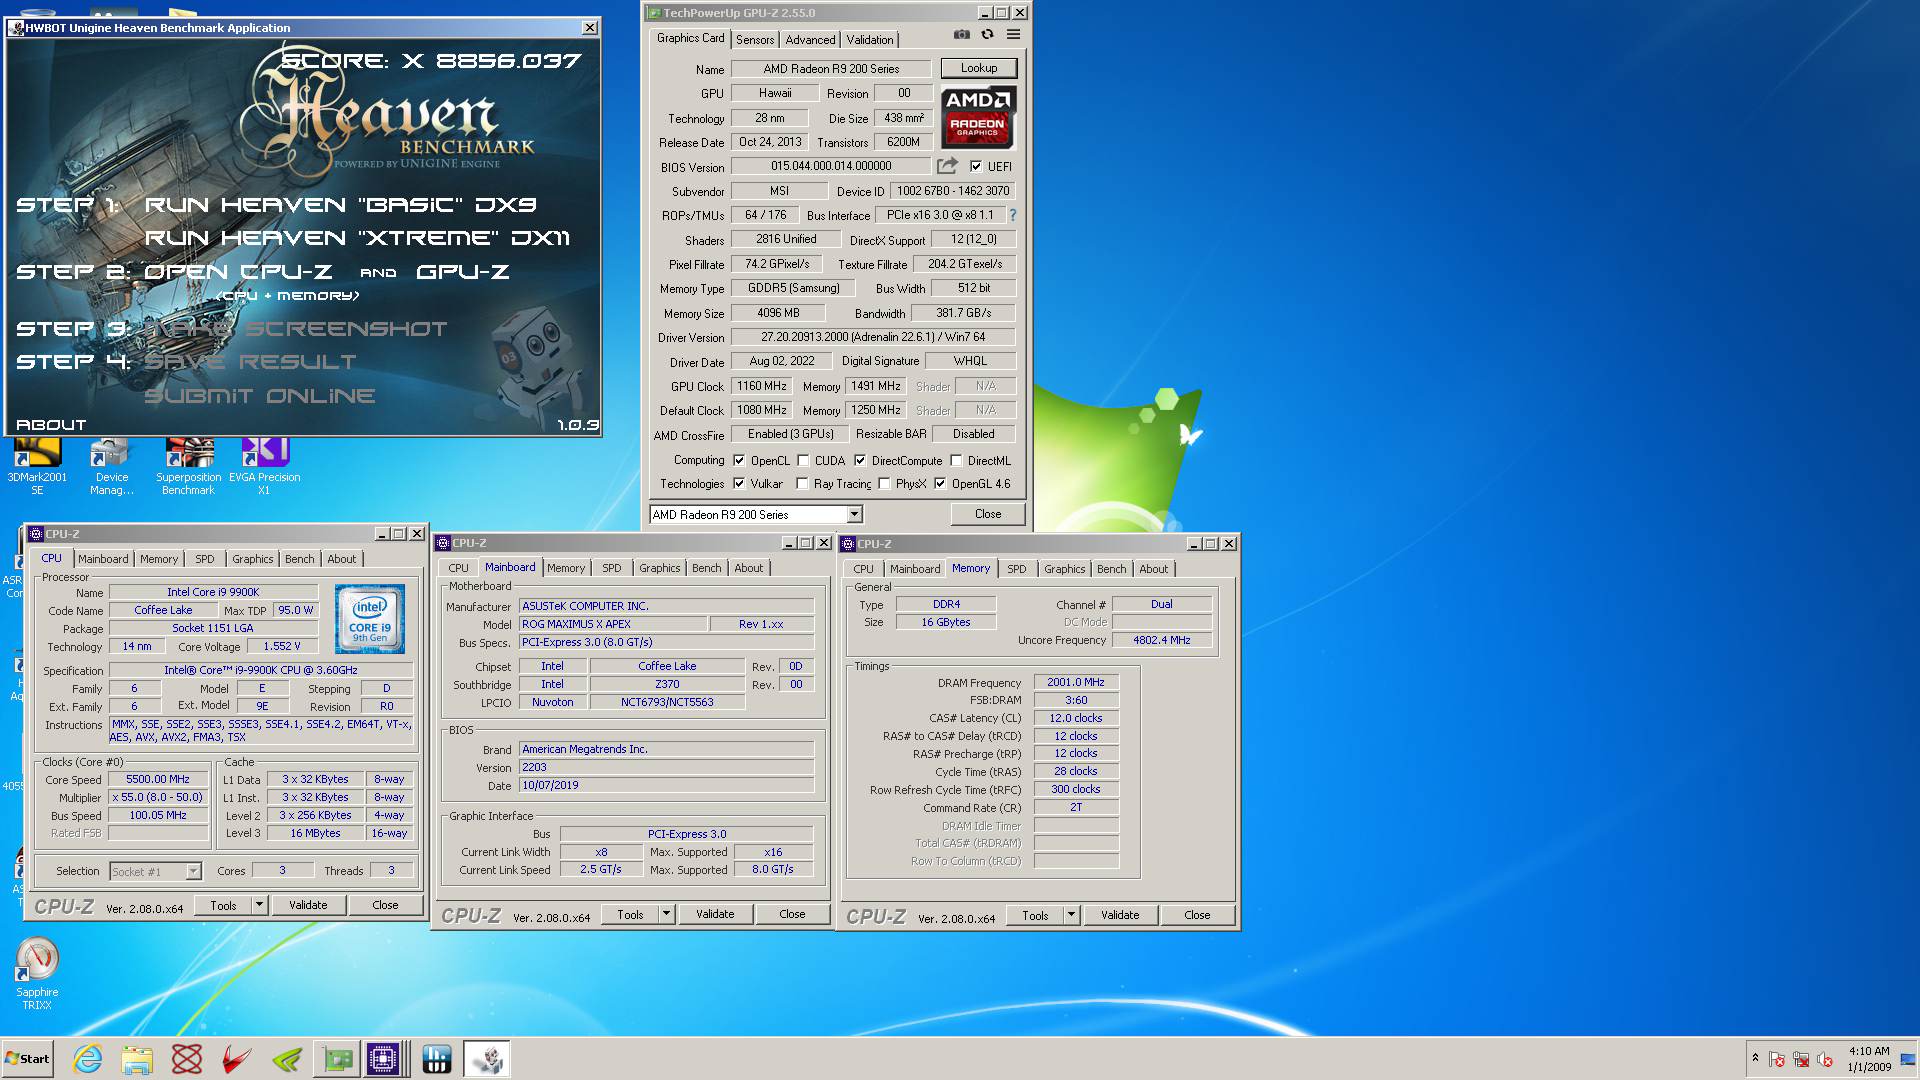Toggle the DirectCompute checkbox

pos(860,460)
